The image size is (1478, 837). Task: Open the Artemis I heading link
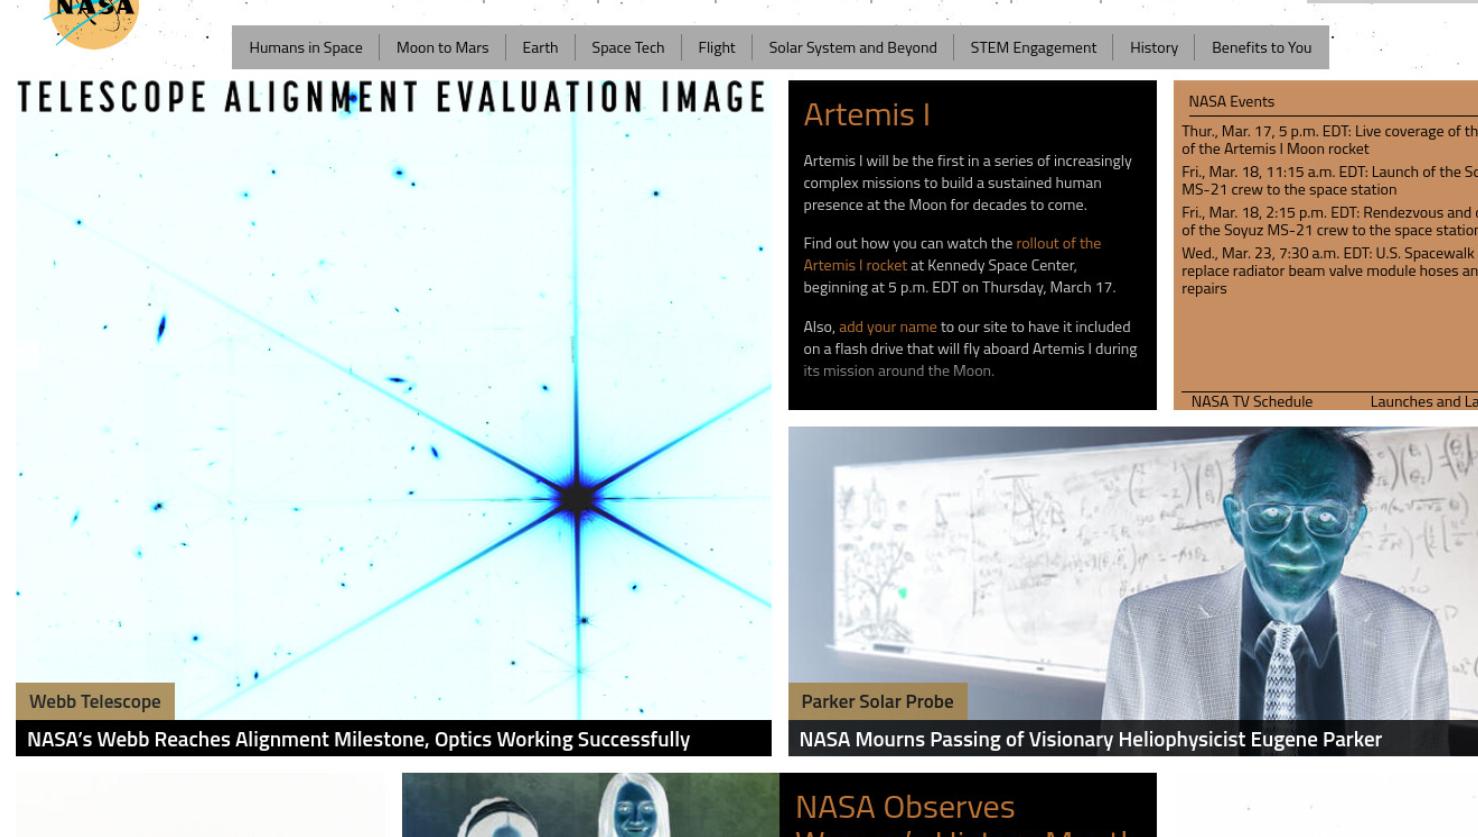pos(866,114)
